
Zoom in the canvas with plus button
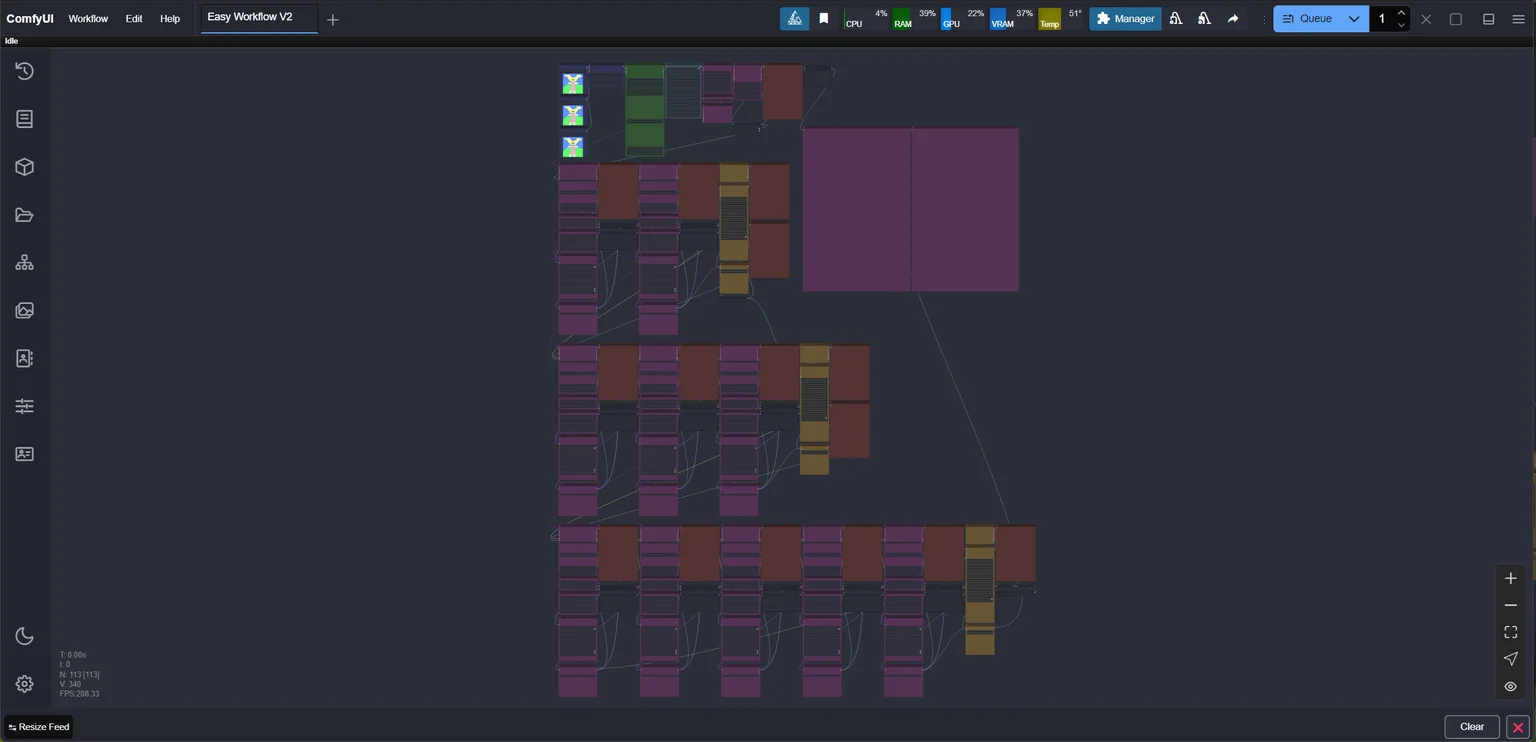click(x=1510, y=579)
